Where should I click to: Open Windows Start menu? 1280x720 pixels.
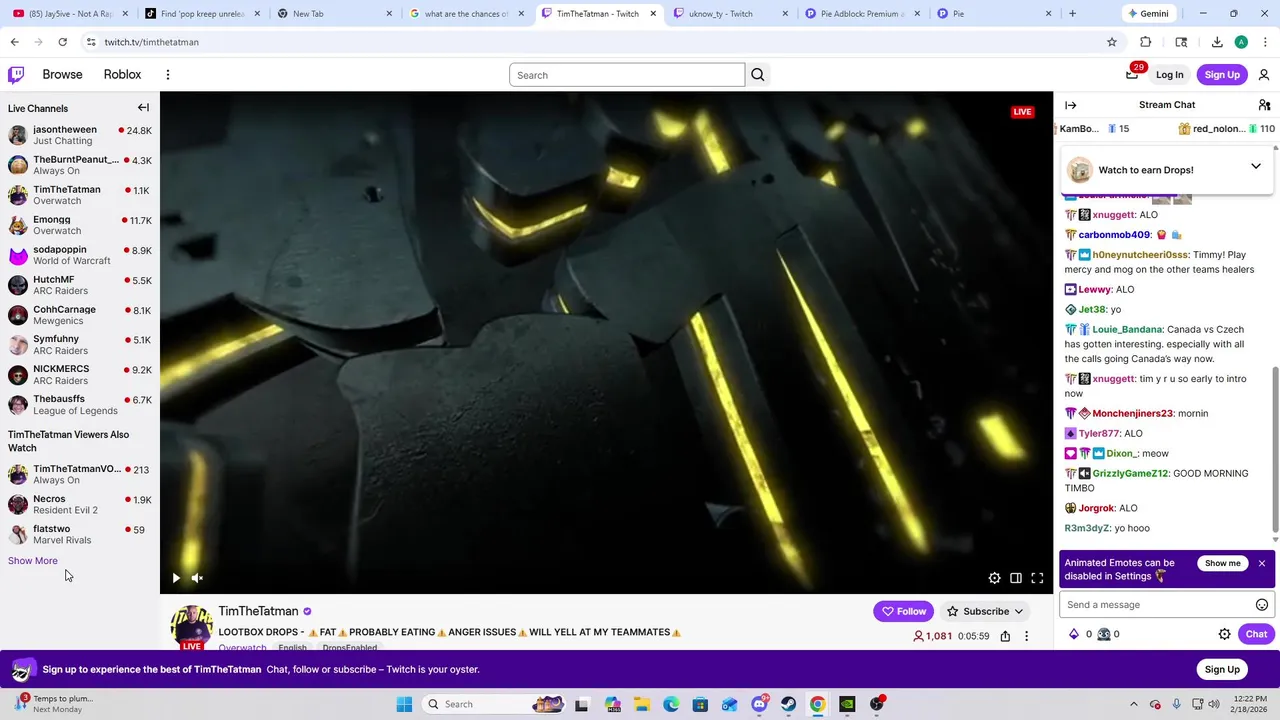click(404, 704)
